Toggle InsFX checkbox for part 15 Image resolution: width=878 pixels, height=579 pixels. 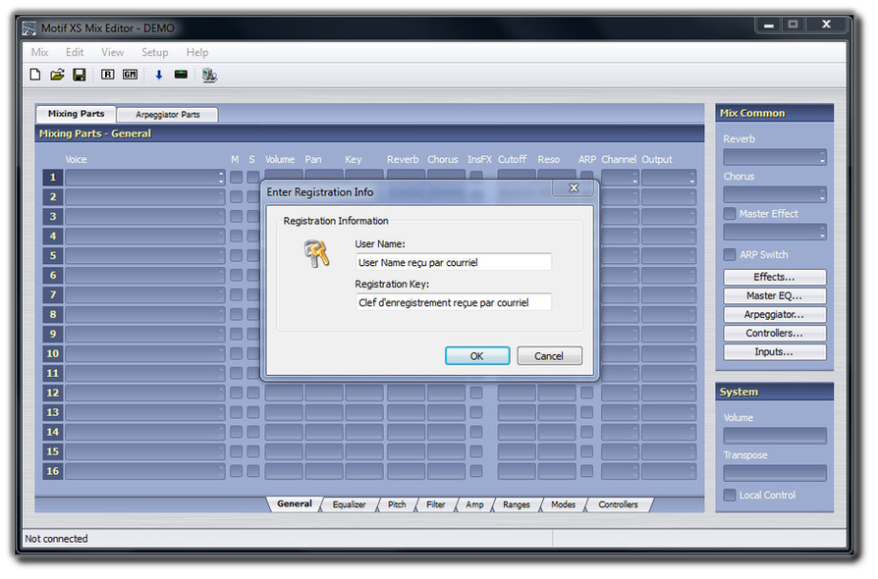tap(476, 451)
